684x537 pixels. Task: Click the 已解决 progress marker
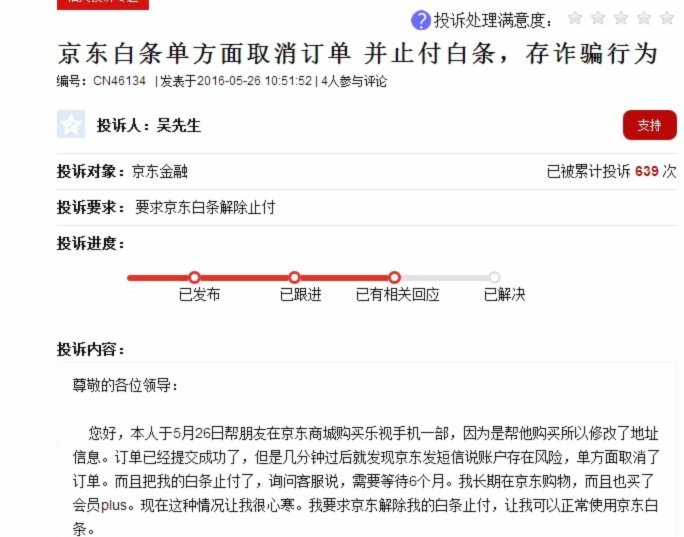tap(494, 277)
